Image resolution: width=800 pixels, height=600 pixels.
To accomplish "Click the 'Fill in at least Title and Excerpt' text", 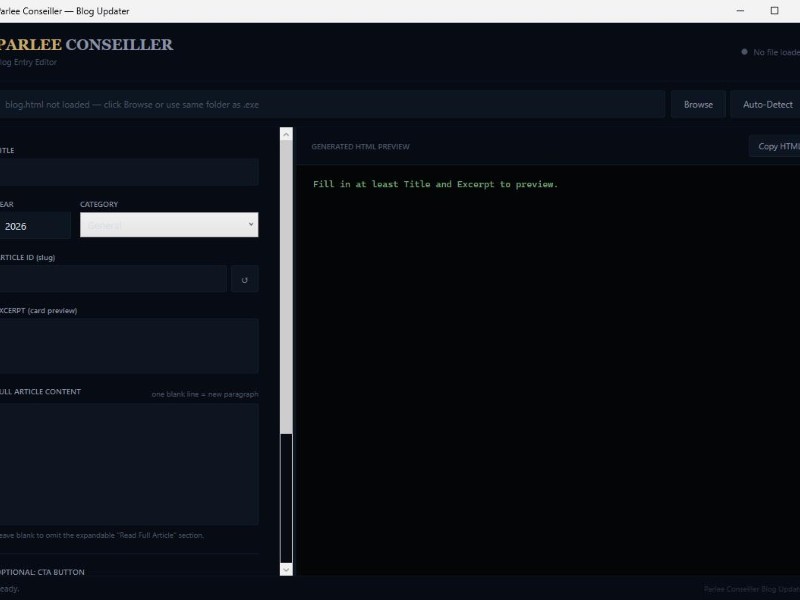I will click(x=435, y=184).
